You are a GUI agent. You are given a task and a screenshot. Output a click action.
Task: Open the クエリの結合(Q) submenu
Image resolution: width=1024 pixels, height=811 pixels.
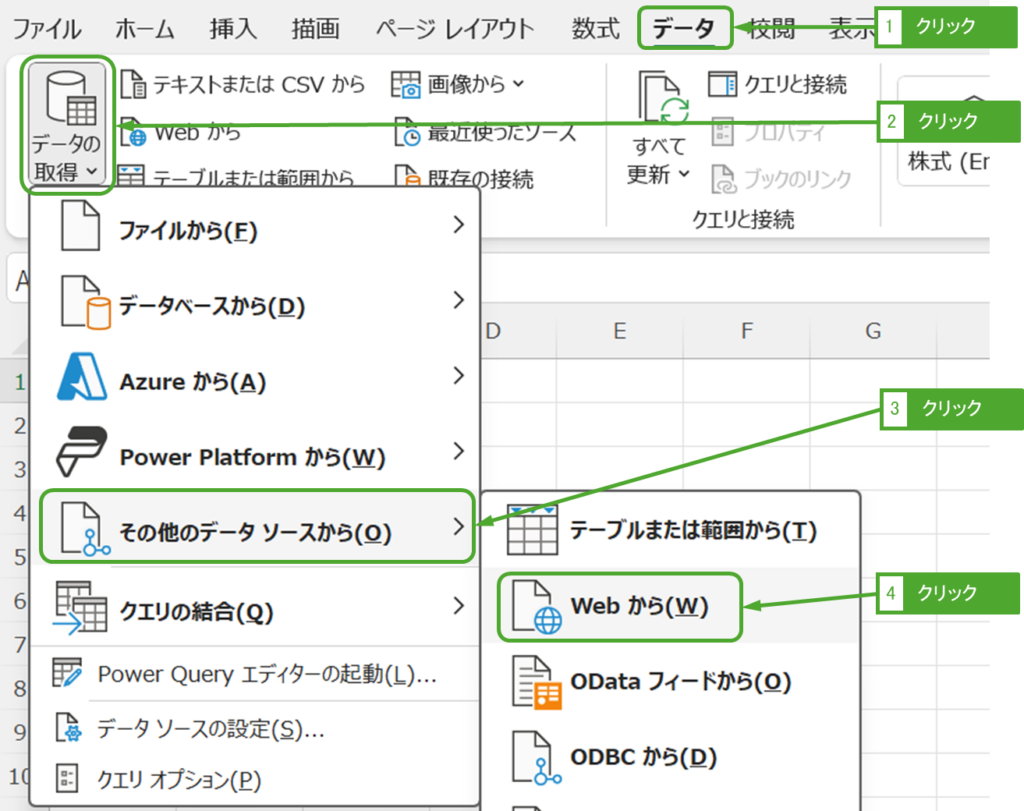click(x=255, y=607)
